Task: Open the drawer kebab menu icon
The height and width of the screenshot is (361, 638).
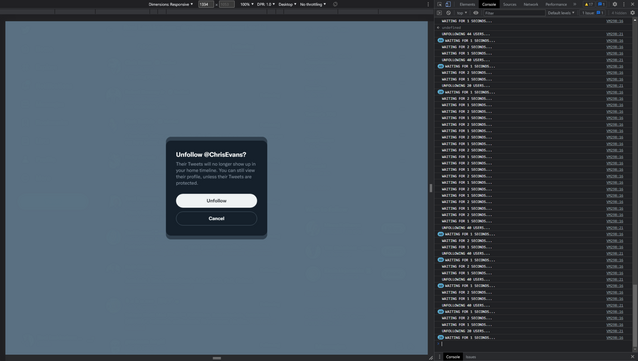Action: pyautogui.click(x=439, y=357)
